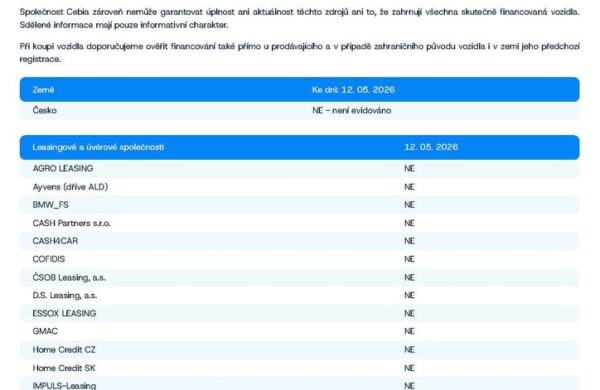Select the 'COFIDIS' row name

49,259
